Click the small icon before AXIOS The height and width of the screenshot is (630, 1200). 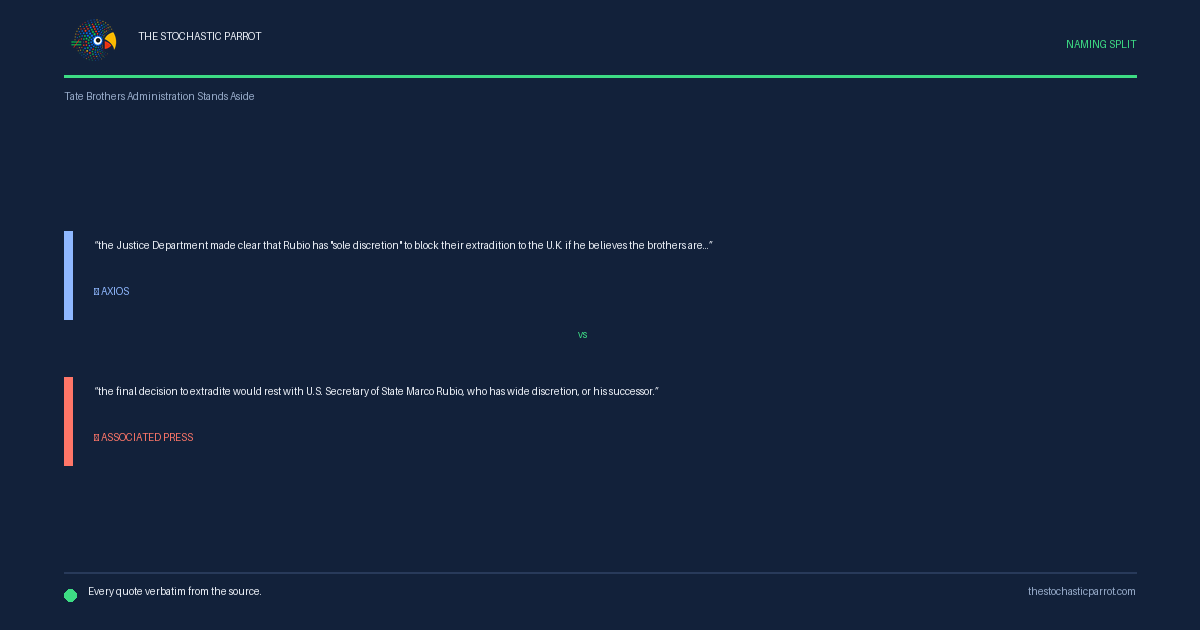pos(96,292)
